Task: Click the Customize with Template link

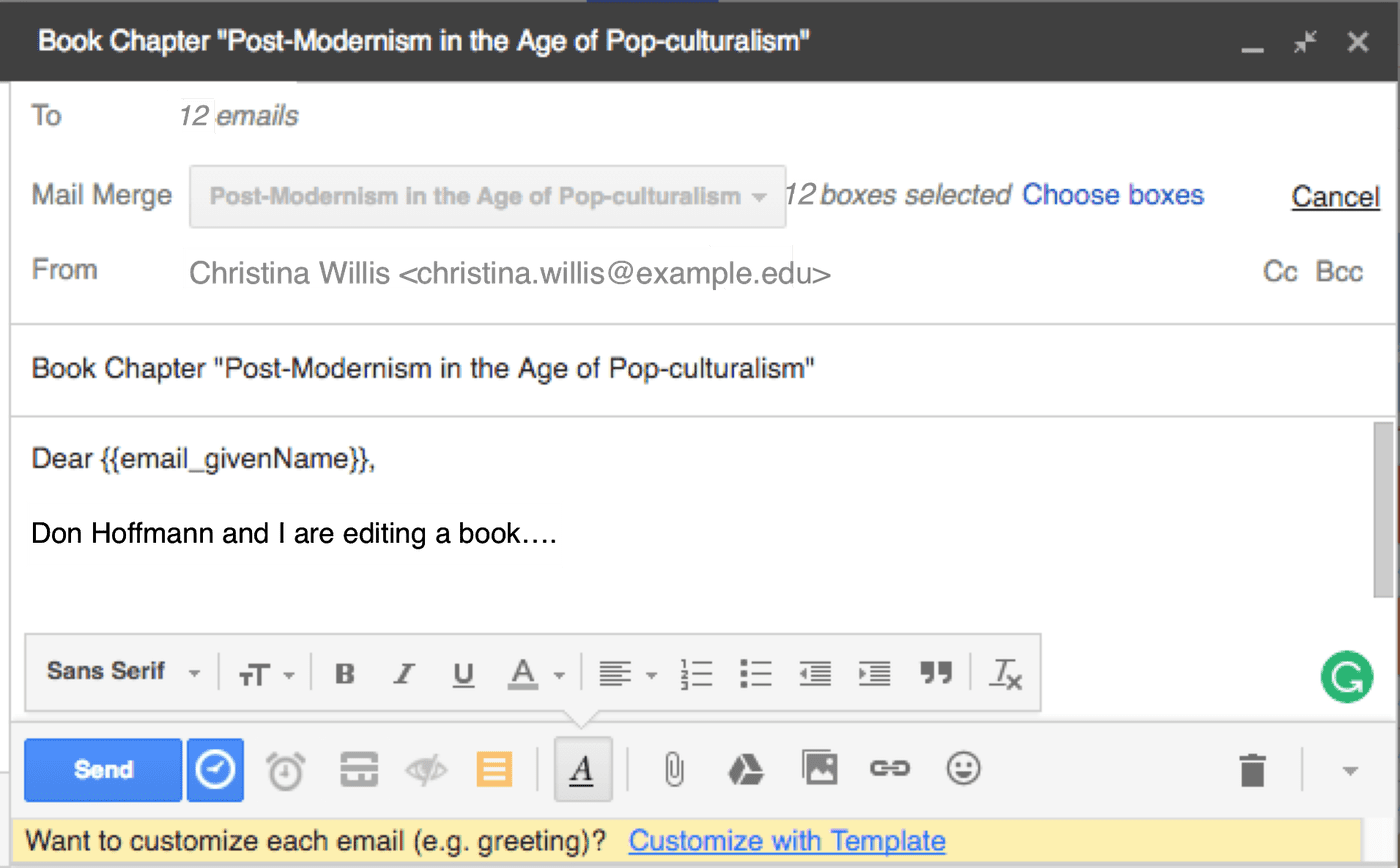Action: coord(786,841)
